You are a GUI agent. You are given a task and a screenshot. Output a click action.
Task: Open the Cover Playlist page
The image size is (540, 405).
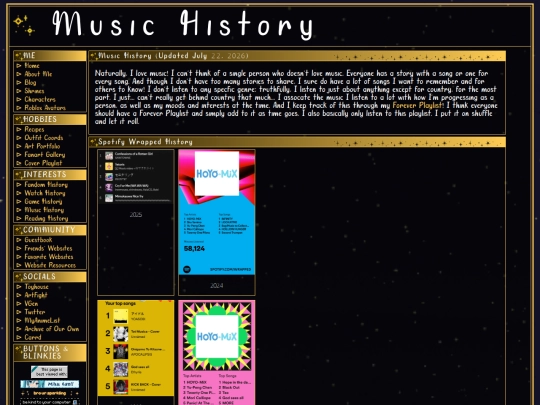pos(43,163)
